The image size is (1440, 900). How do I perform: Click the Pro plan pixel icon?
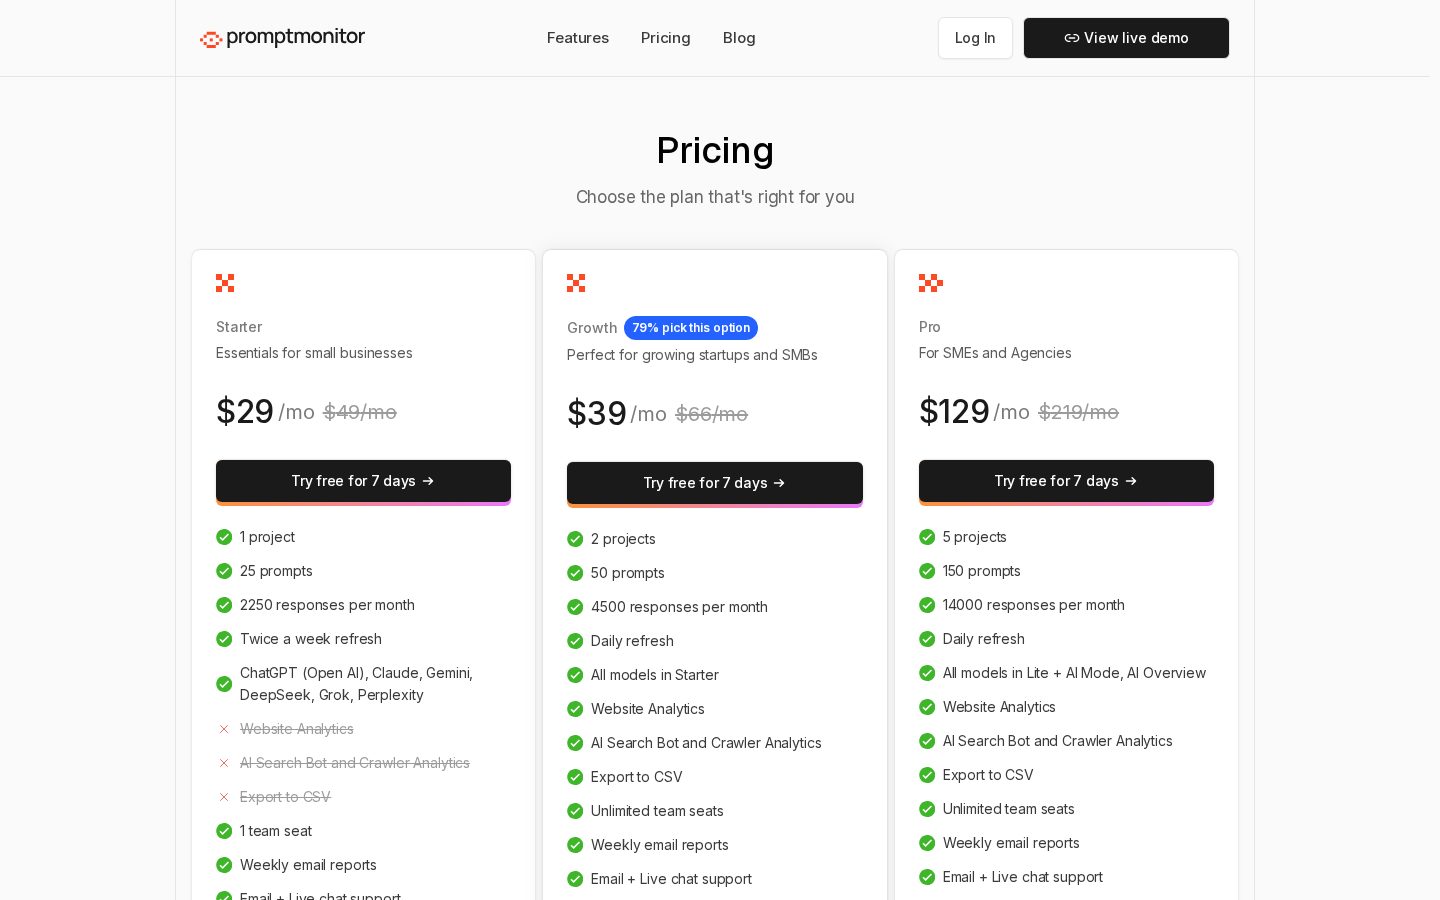point(930,283)
